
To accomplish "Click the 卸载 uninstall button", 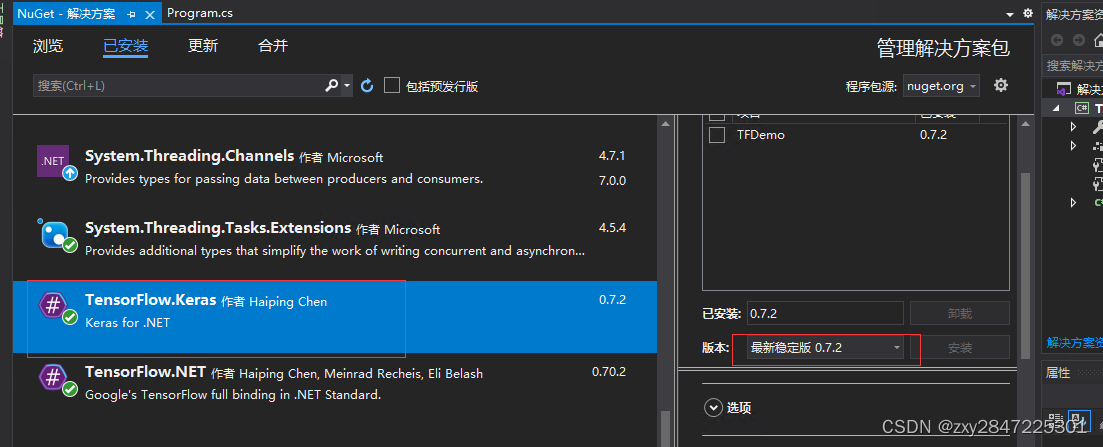I will point(960,313).
